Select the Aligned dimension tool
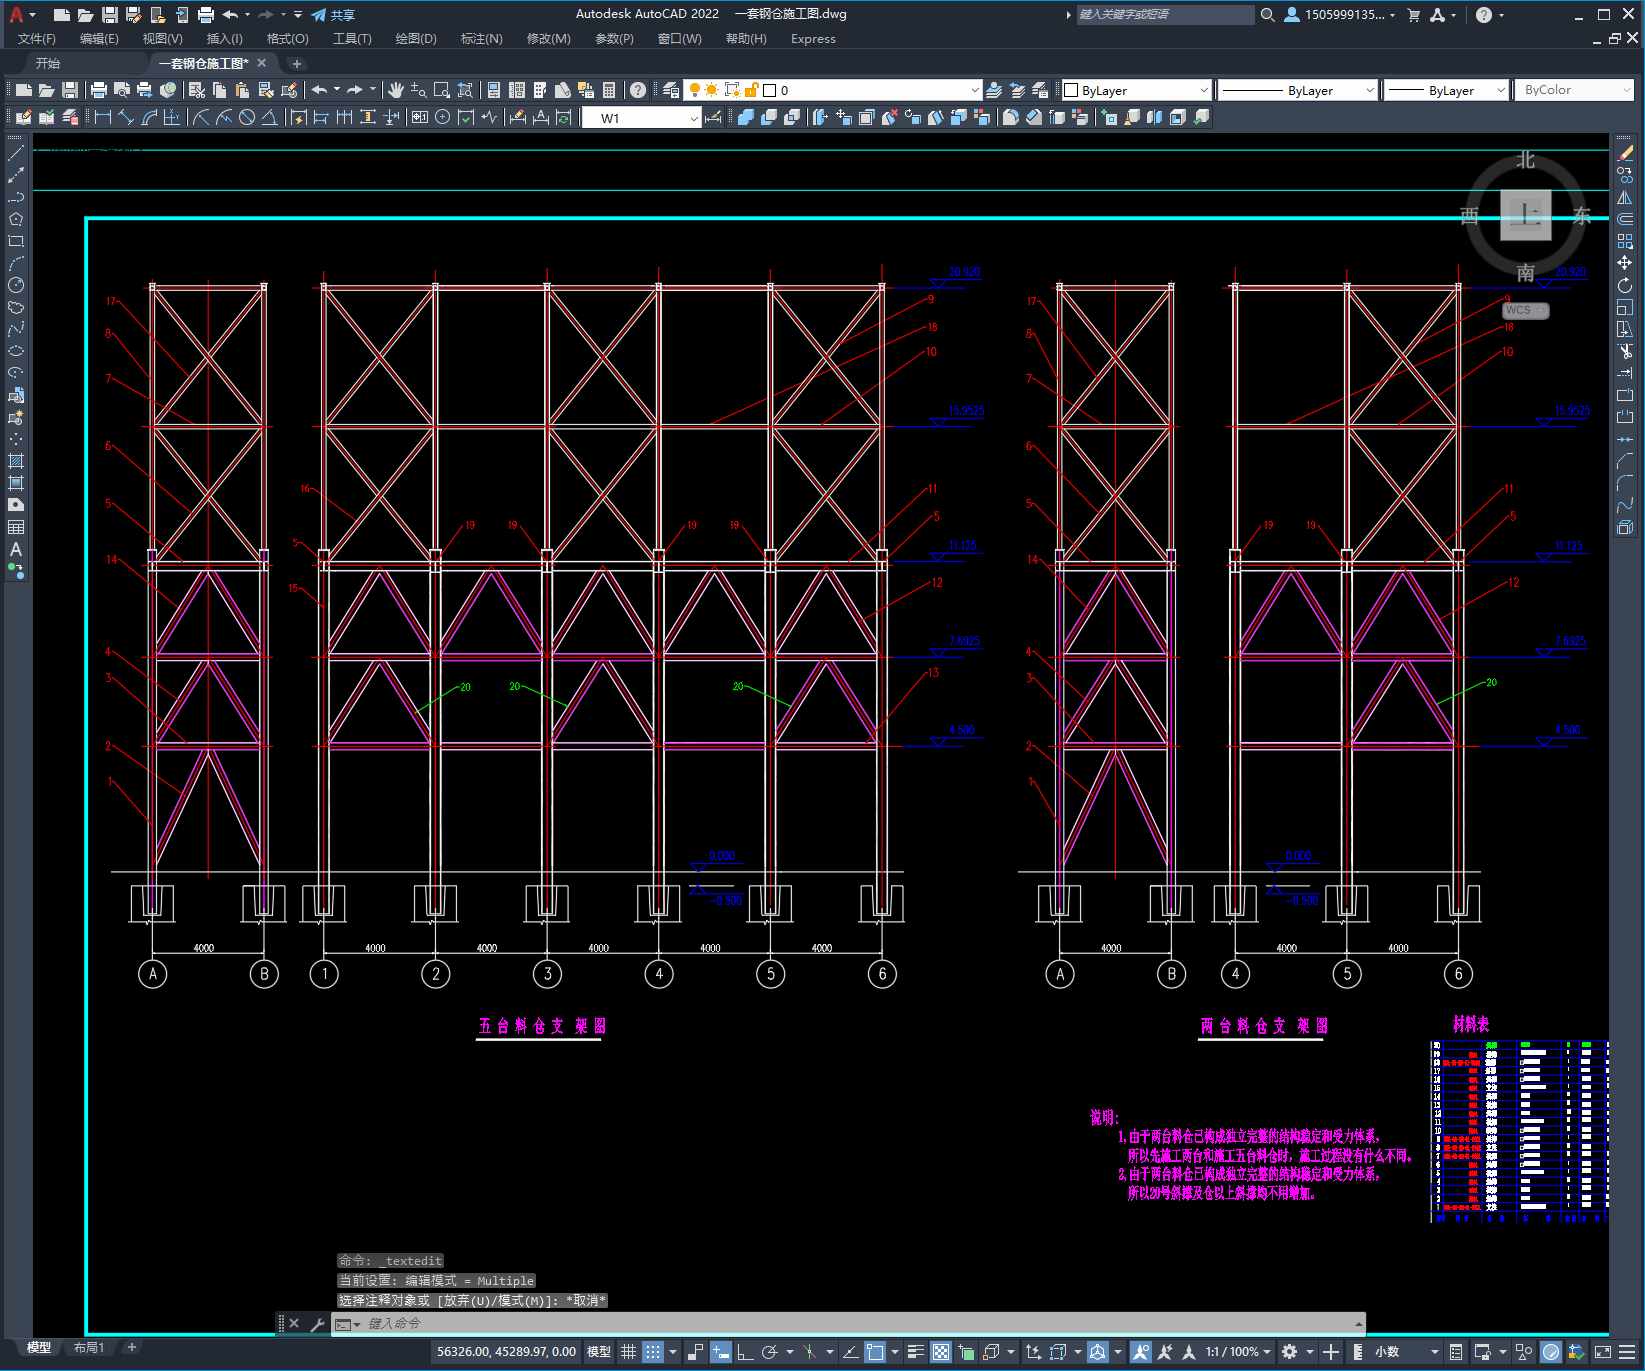 (126, 117)
